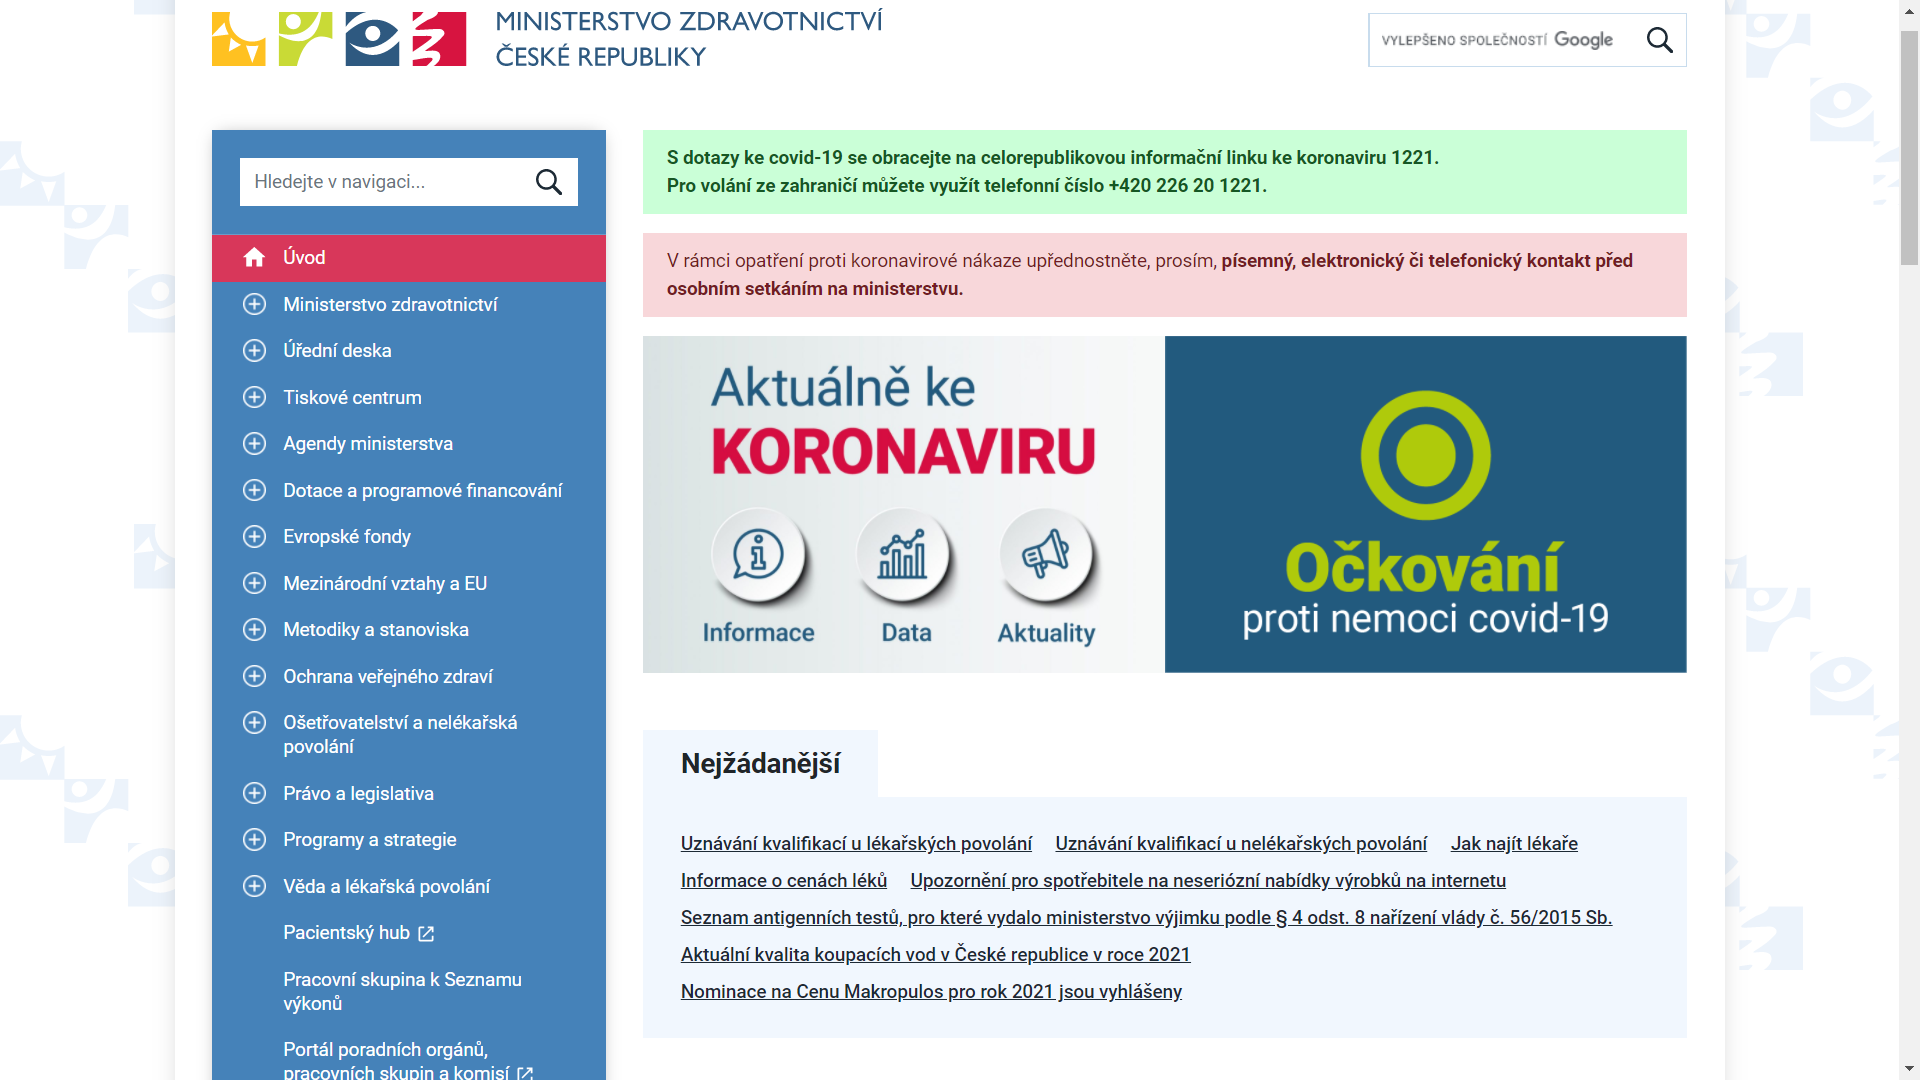Viewport: 1920px width, 1080px height.
Task: Click the Úvod home icon
Action: (254, 258)
